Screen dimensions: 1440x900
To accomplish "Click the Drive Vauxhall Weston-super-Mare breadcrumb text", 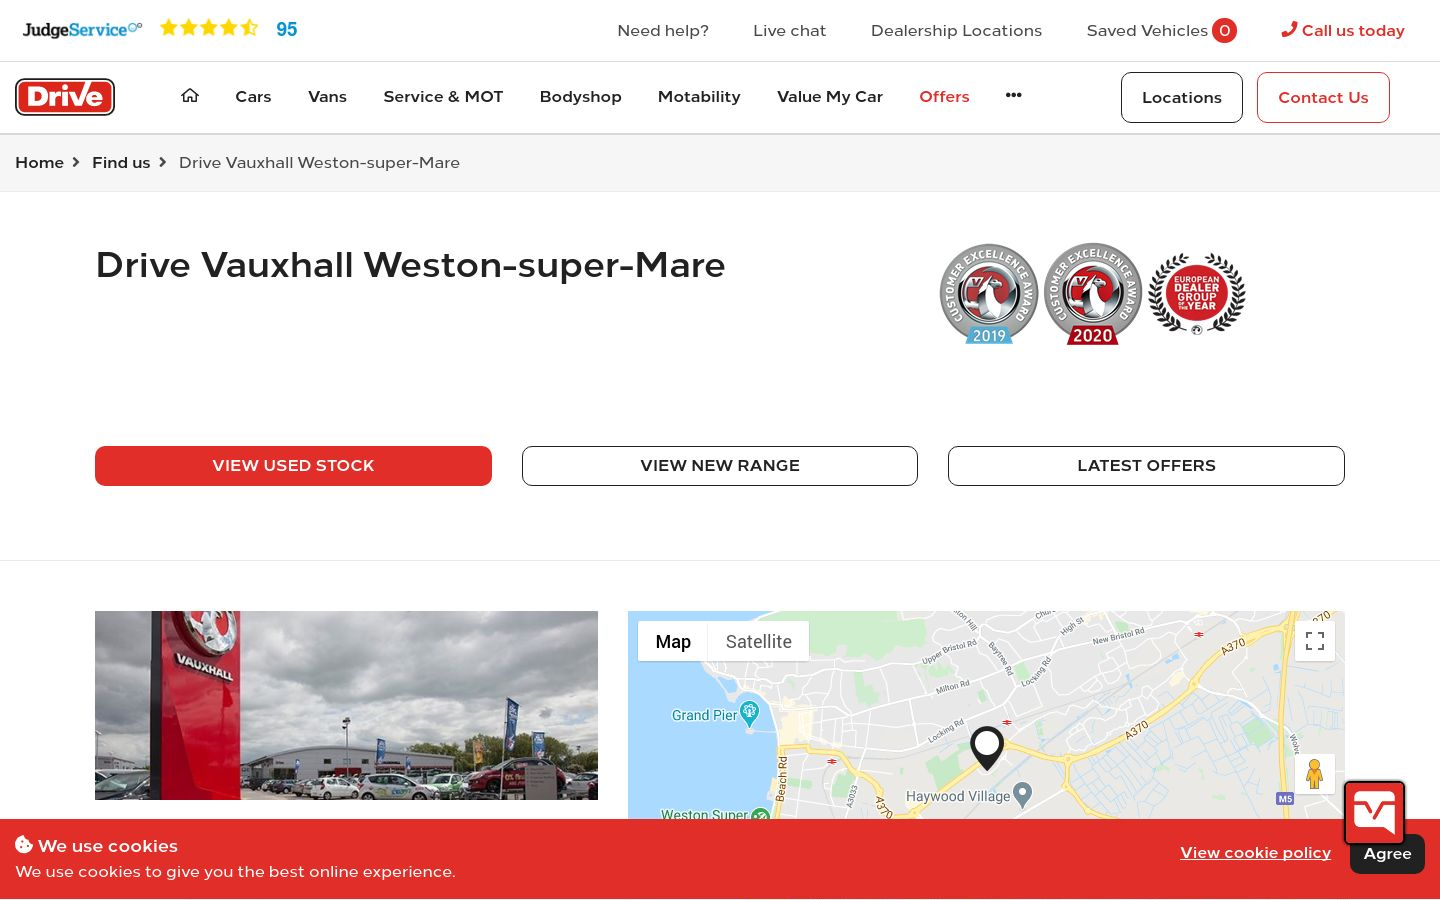I will (319, 163).
